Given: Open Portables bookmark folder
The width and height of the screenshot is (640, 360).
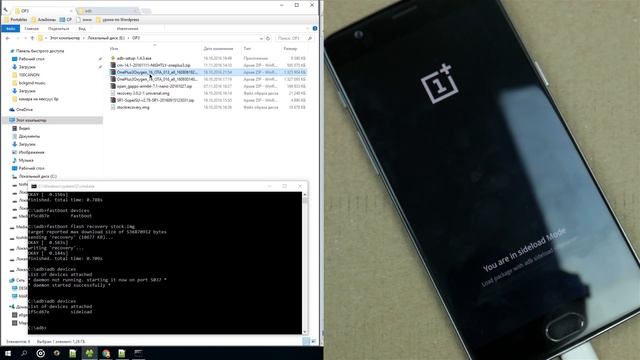Looking at the screenshot, I should tap(16, 20).
